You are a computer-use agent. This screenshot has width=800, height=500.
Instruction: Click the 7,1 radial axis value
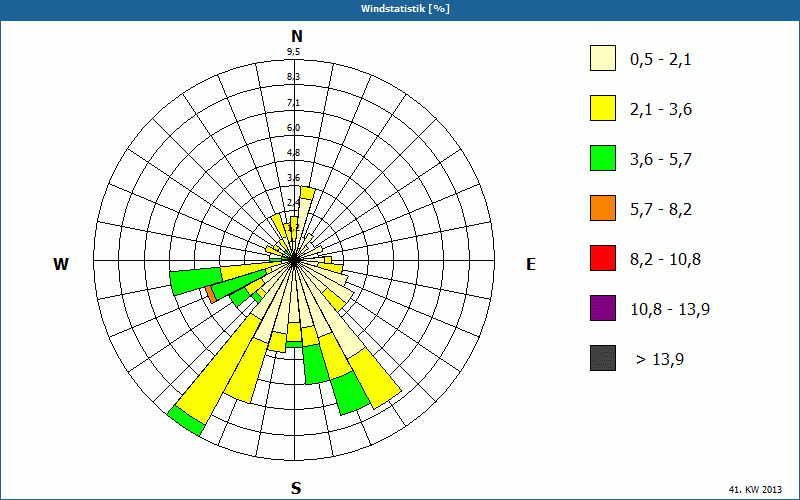coord(293,103)
